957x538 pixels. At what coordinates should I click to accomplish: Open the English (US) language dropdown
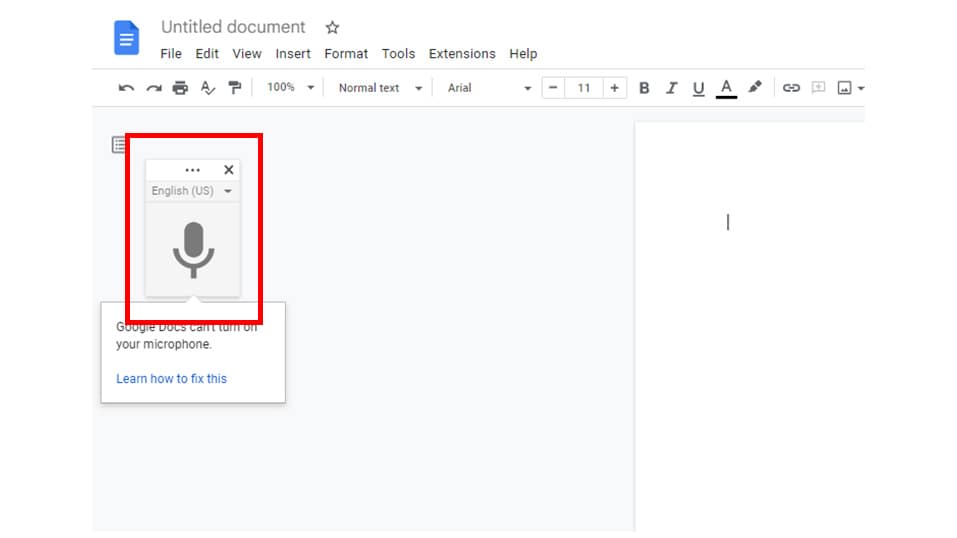pos(192,191)
